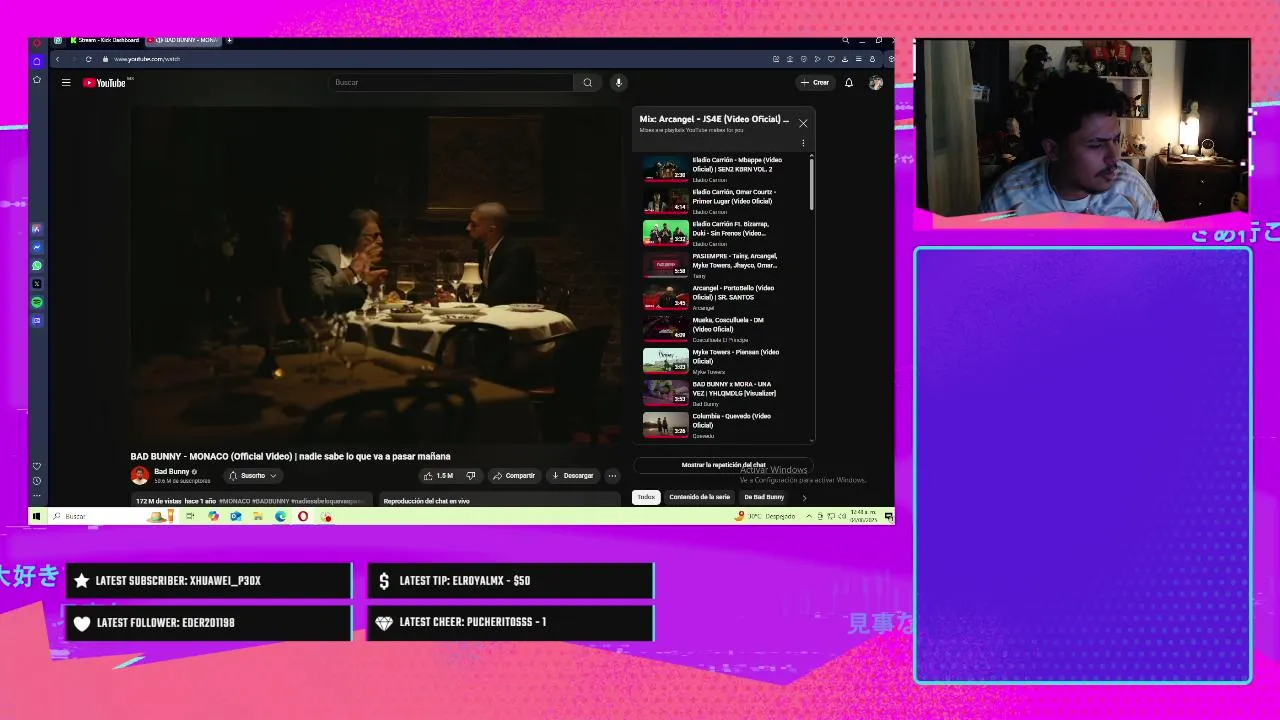The image size is (1280, 720).
Task: Add page to bookmarks heart in toolbar
Action: pyautogui.click(x=831, y=59)
